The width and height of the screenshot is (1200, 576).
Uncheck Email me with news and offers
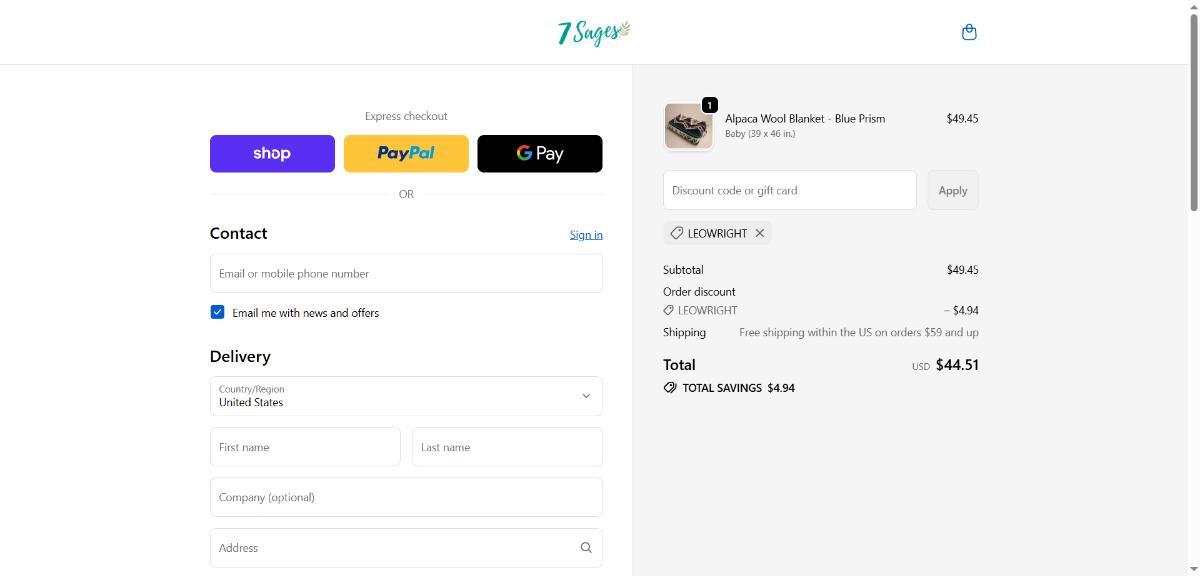coord(217,312)
